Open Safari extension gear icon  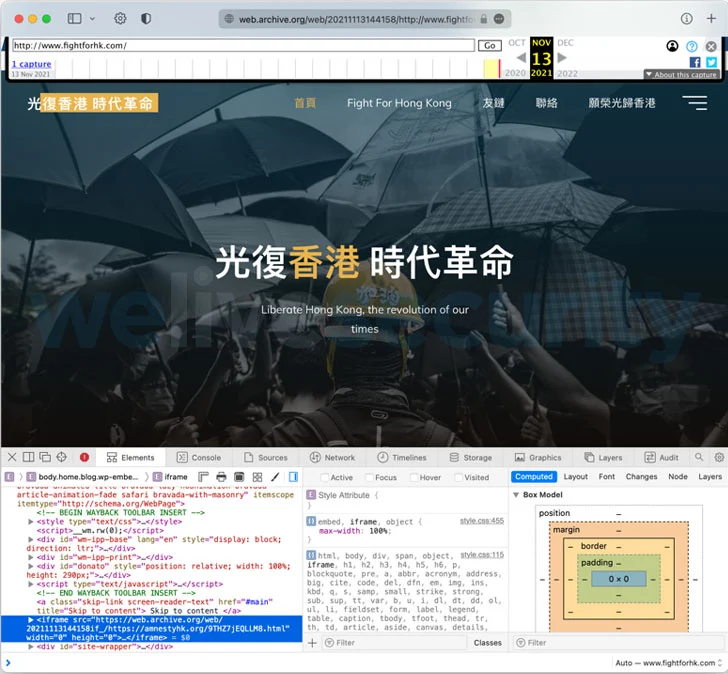point(120,19)
